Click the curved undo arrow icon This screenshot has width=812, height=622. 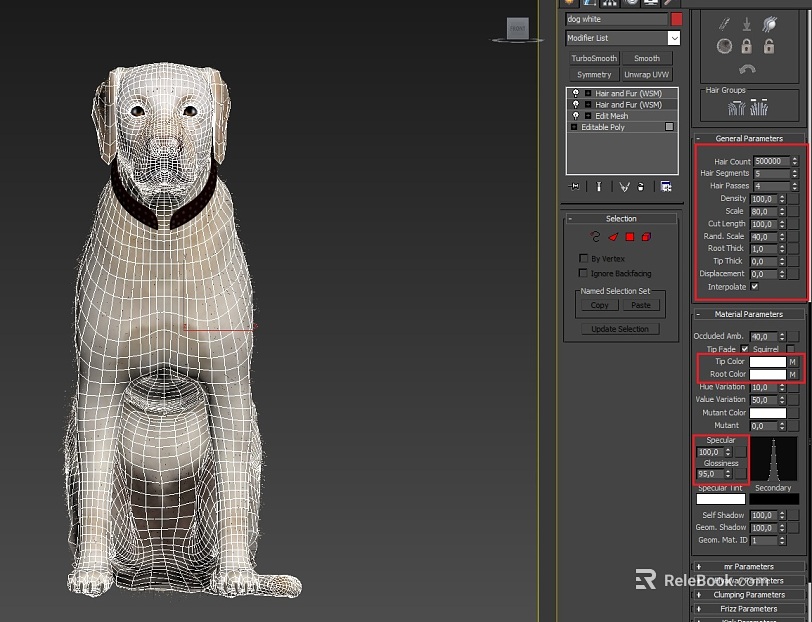[x=747, y=69]
